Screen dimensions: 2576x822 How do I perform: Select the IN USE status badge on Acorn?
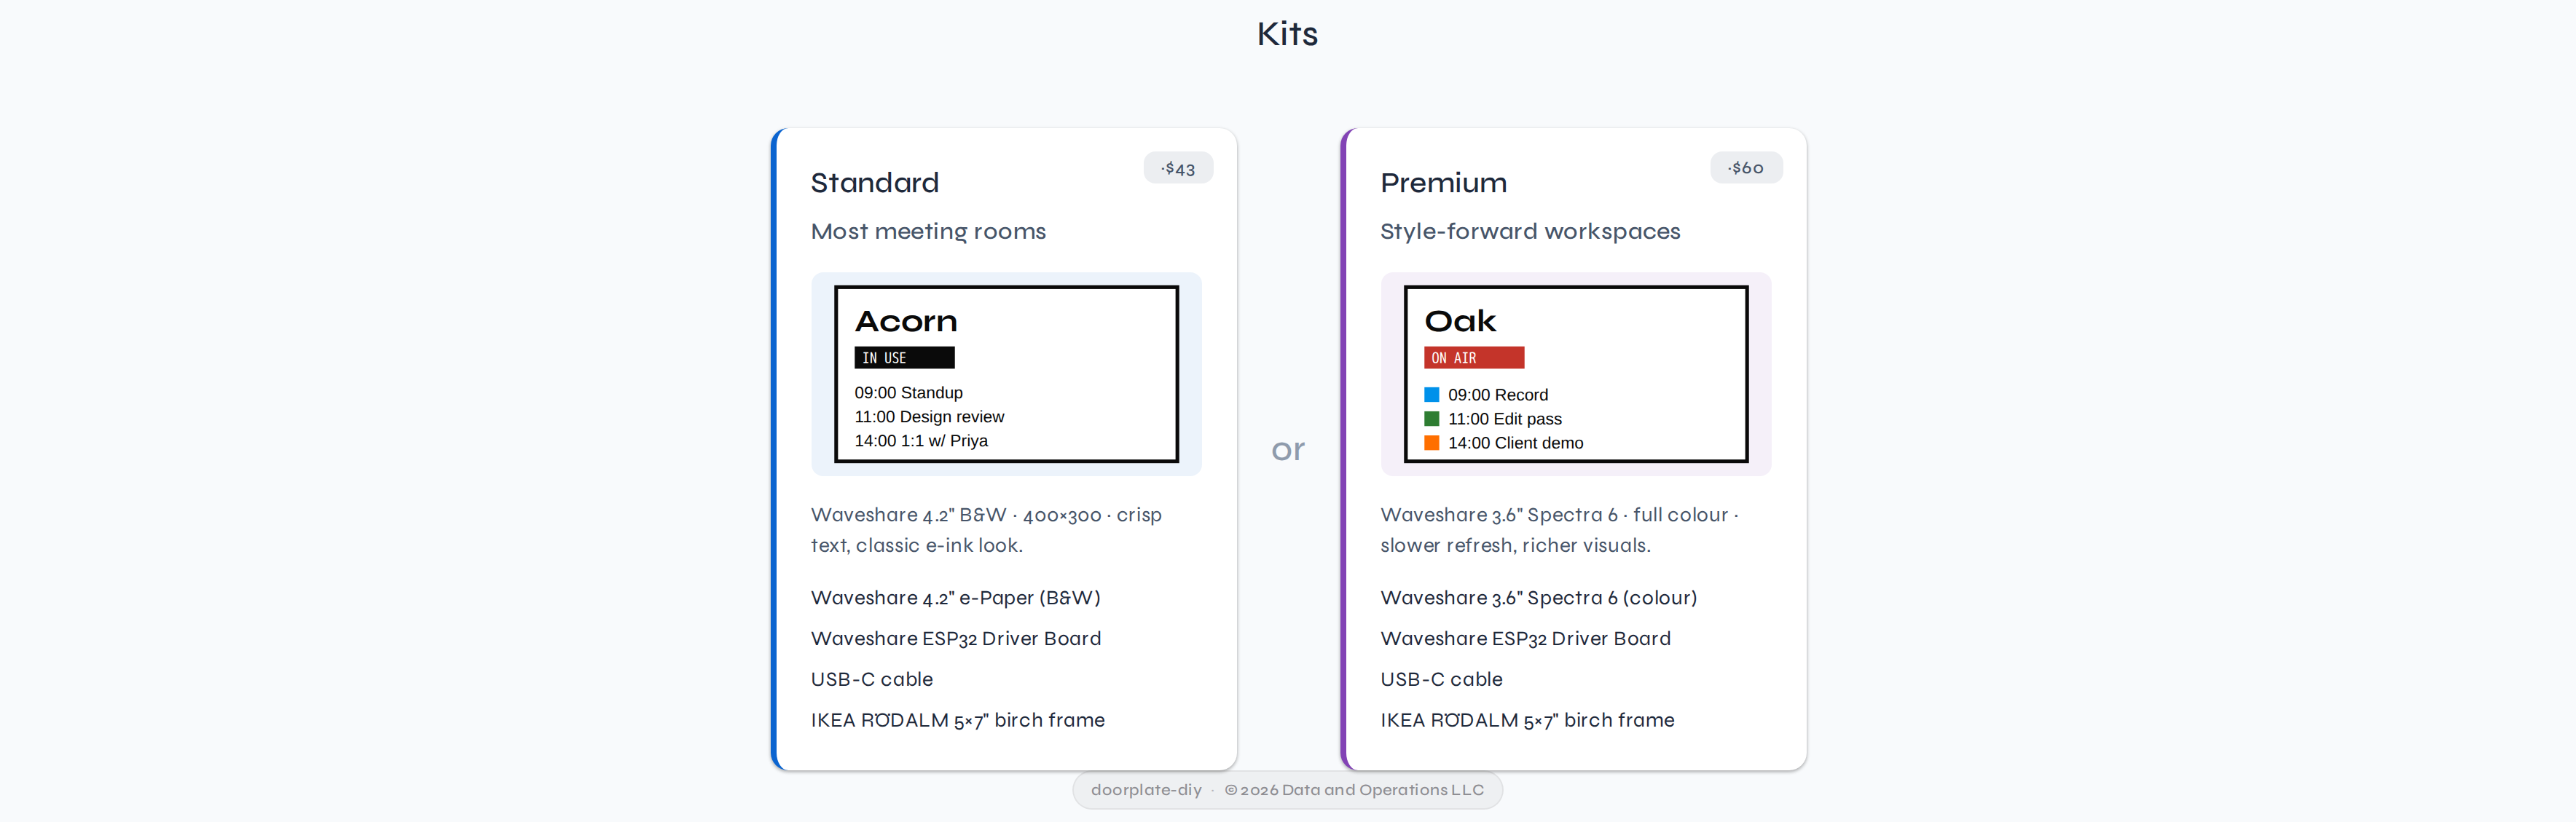click(x=903, y=357)
